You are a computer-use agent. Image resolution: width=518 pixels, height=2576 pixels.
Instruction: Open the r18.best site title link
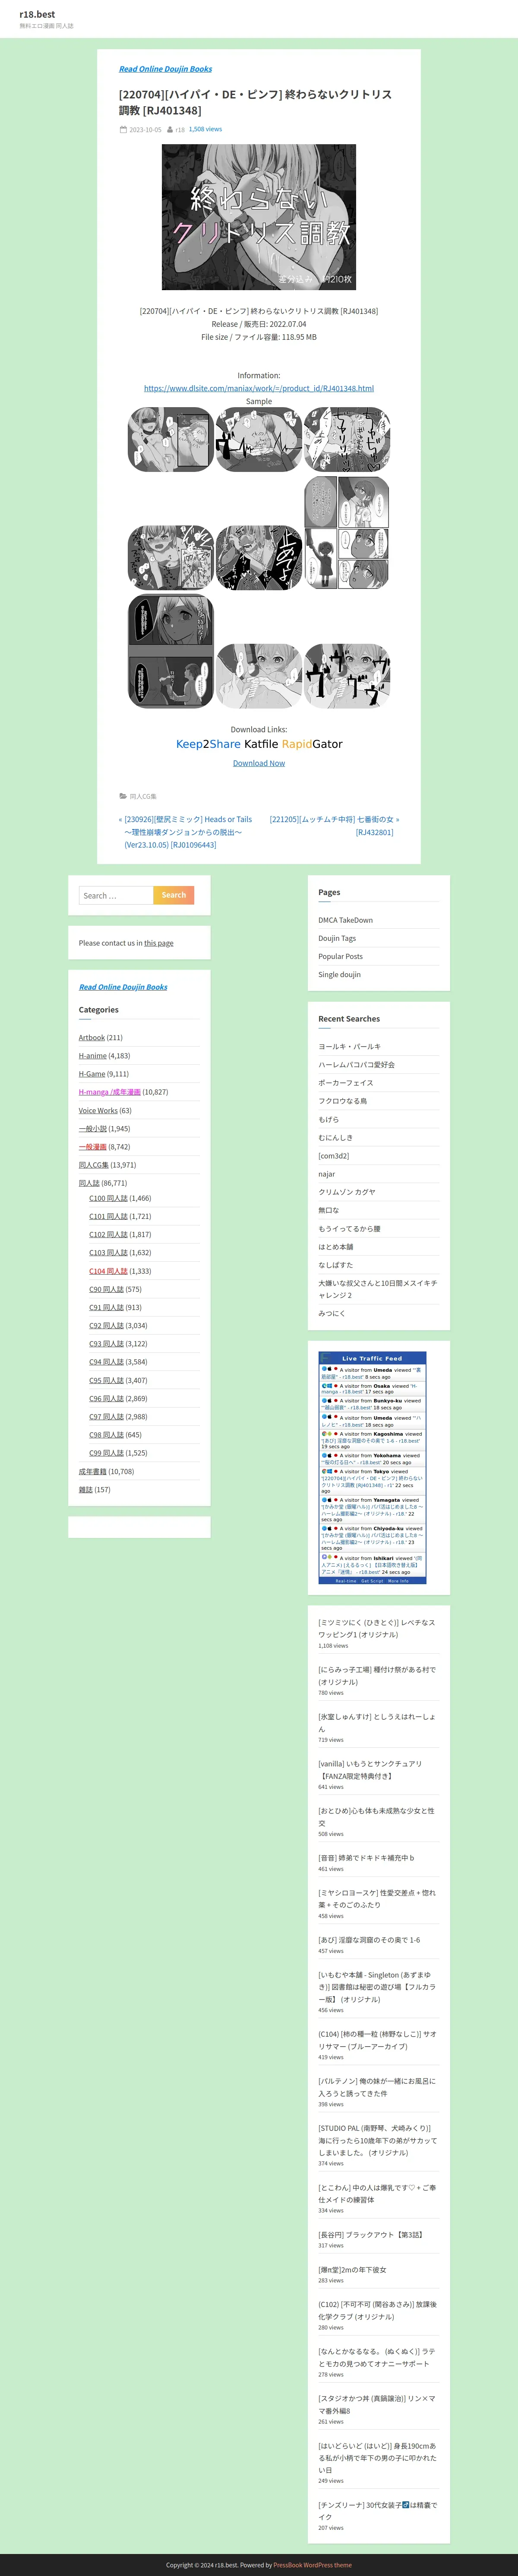click(37, 14)
